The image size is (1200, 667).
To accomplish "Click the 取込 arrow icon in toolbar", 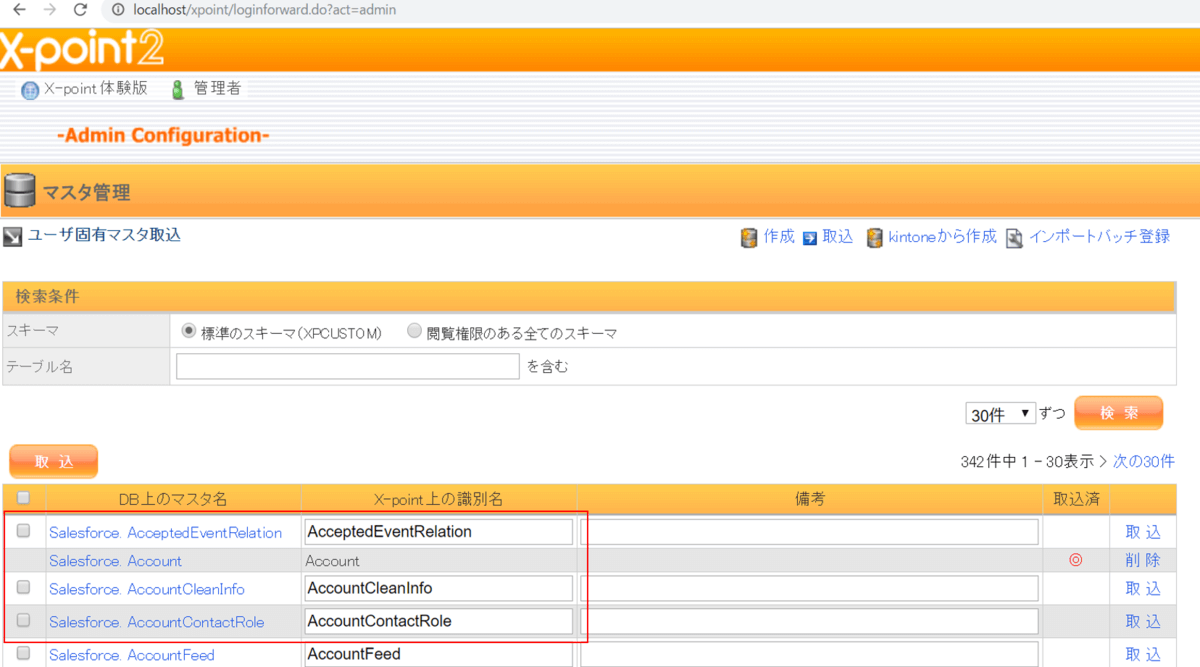I will (x=810, y=238).
